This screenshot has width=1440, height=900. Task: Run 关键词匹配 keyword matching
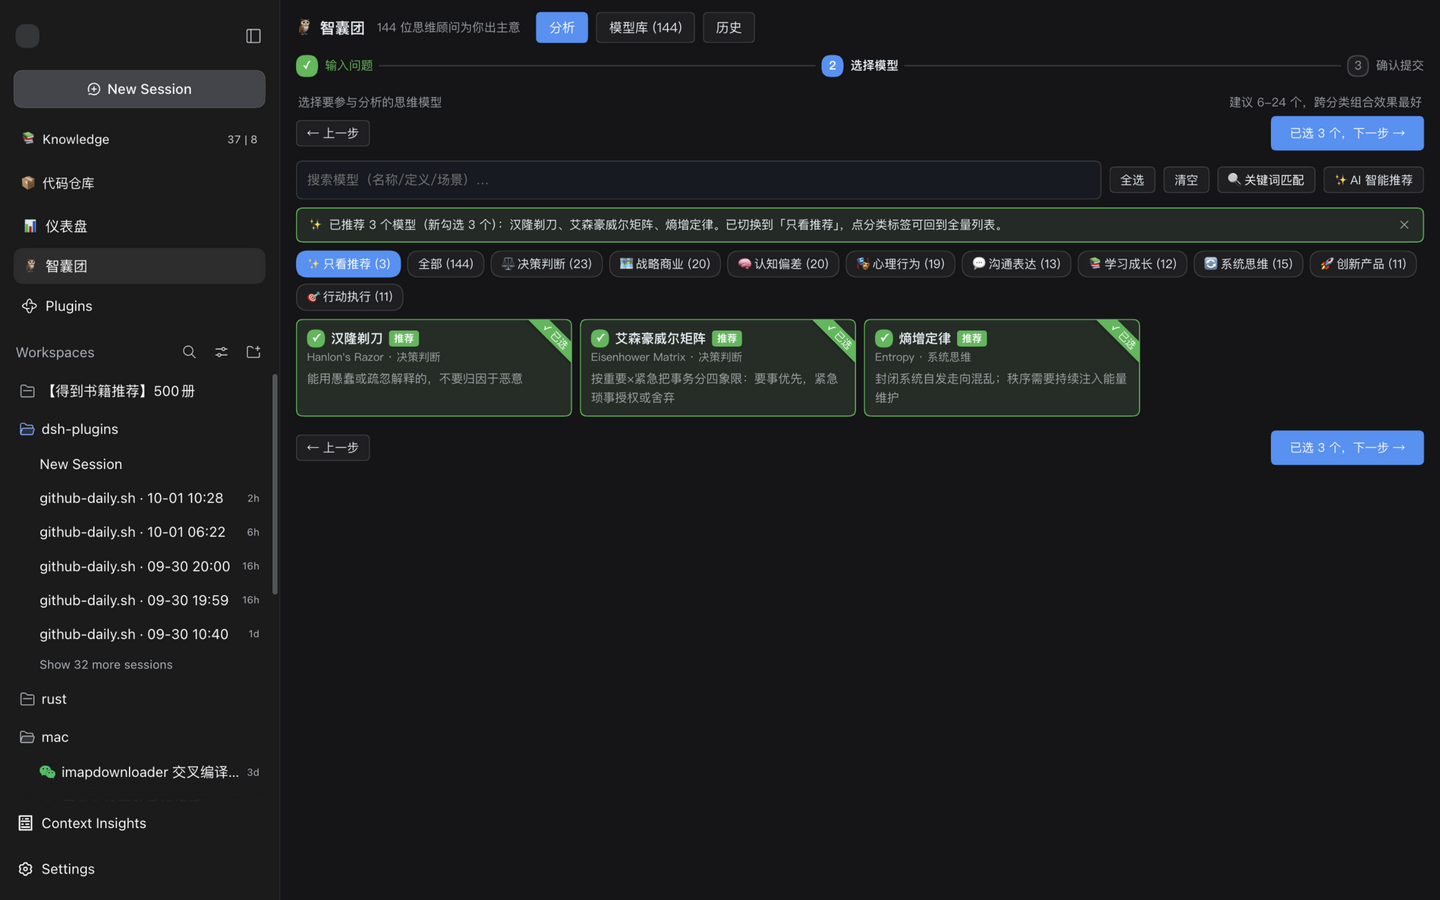pyautogui.click(x=1266, y=180)
